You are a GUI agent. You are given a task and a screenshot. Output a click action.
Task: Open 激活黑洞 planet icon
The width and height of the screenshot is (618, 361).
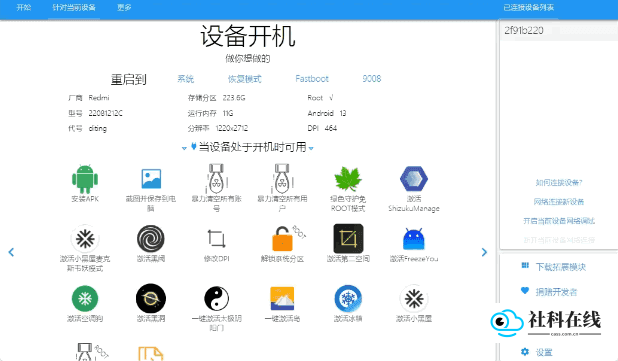(151, 298)
